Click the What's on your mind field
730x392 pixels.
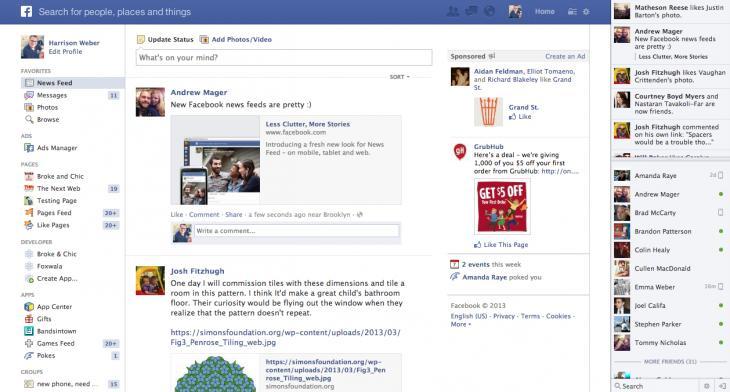tap(284, 58)
